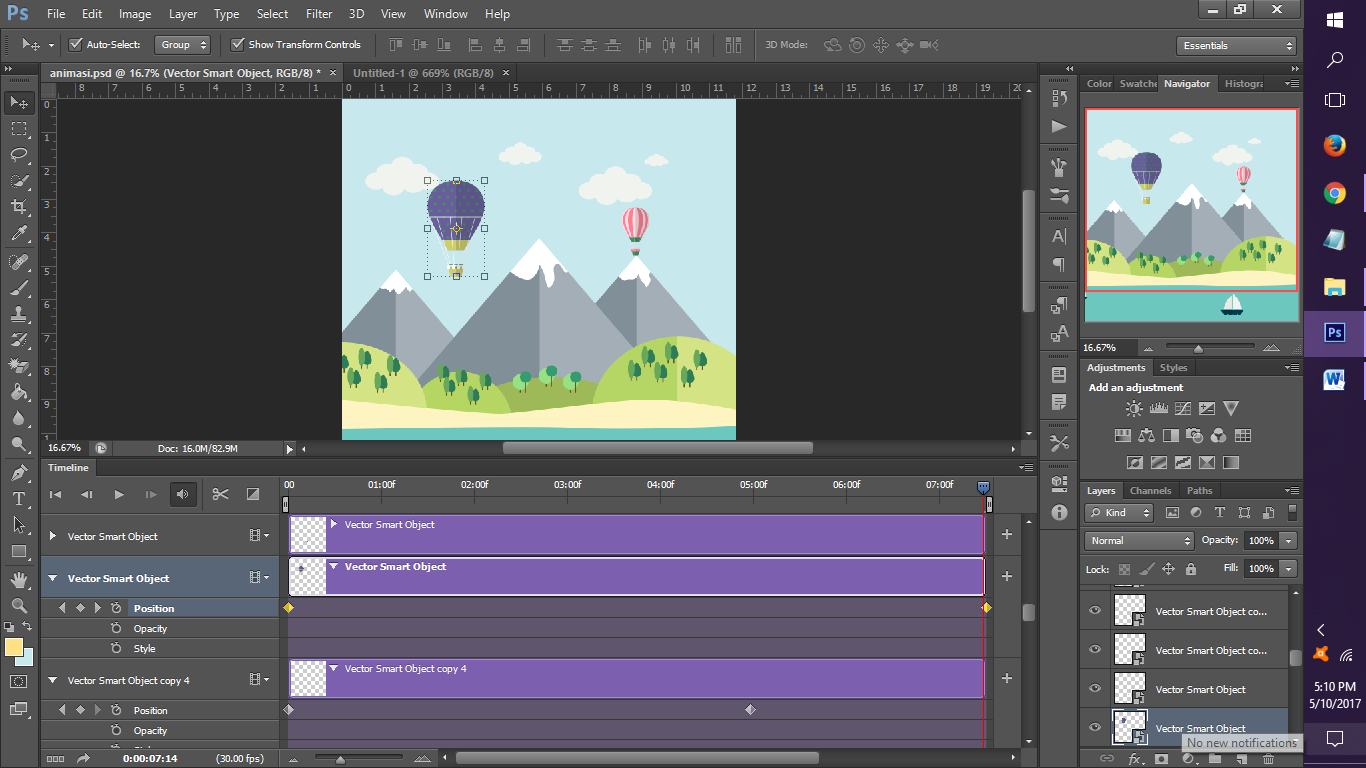1366x768 pixels.
Task: Select the Eyedropper tool
Action: 19,234
